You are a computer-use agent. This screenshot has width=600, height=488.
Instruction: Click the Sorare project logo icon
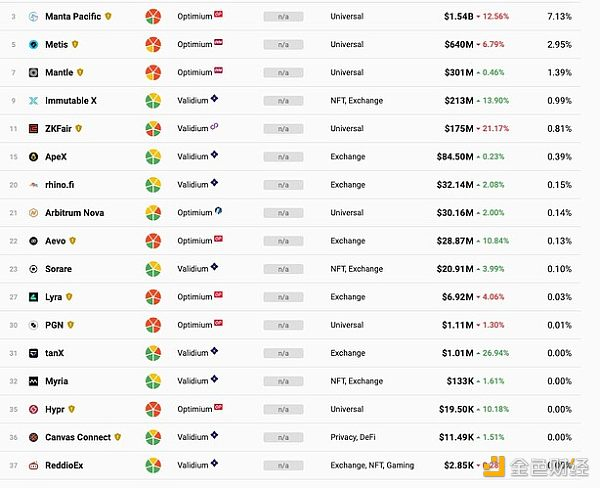35,269
